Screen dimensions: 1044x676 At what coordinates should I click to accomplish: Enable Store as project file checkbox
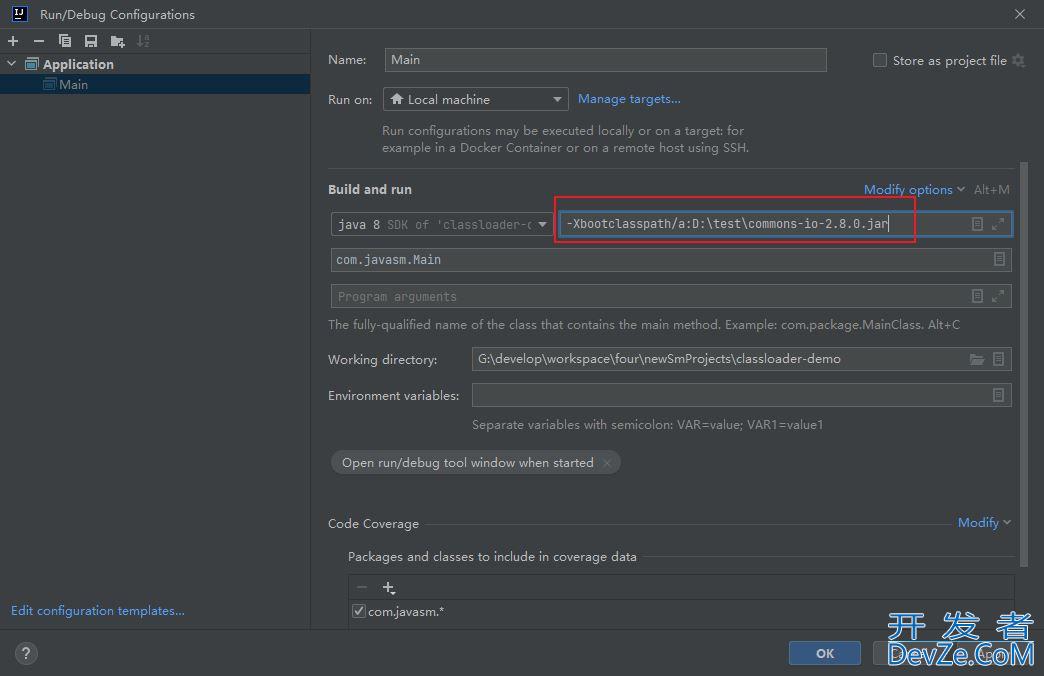(880, 61)
